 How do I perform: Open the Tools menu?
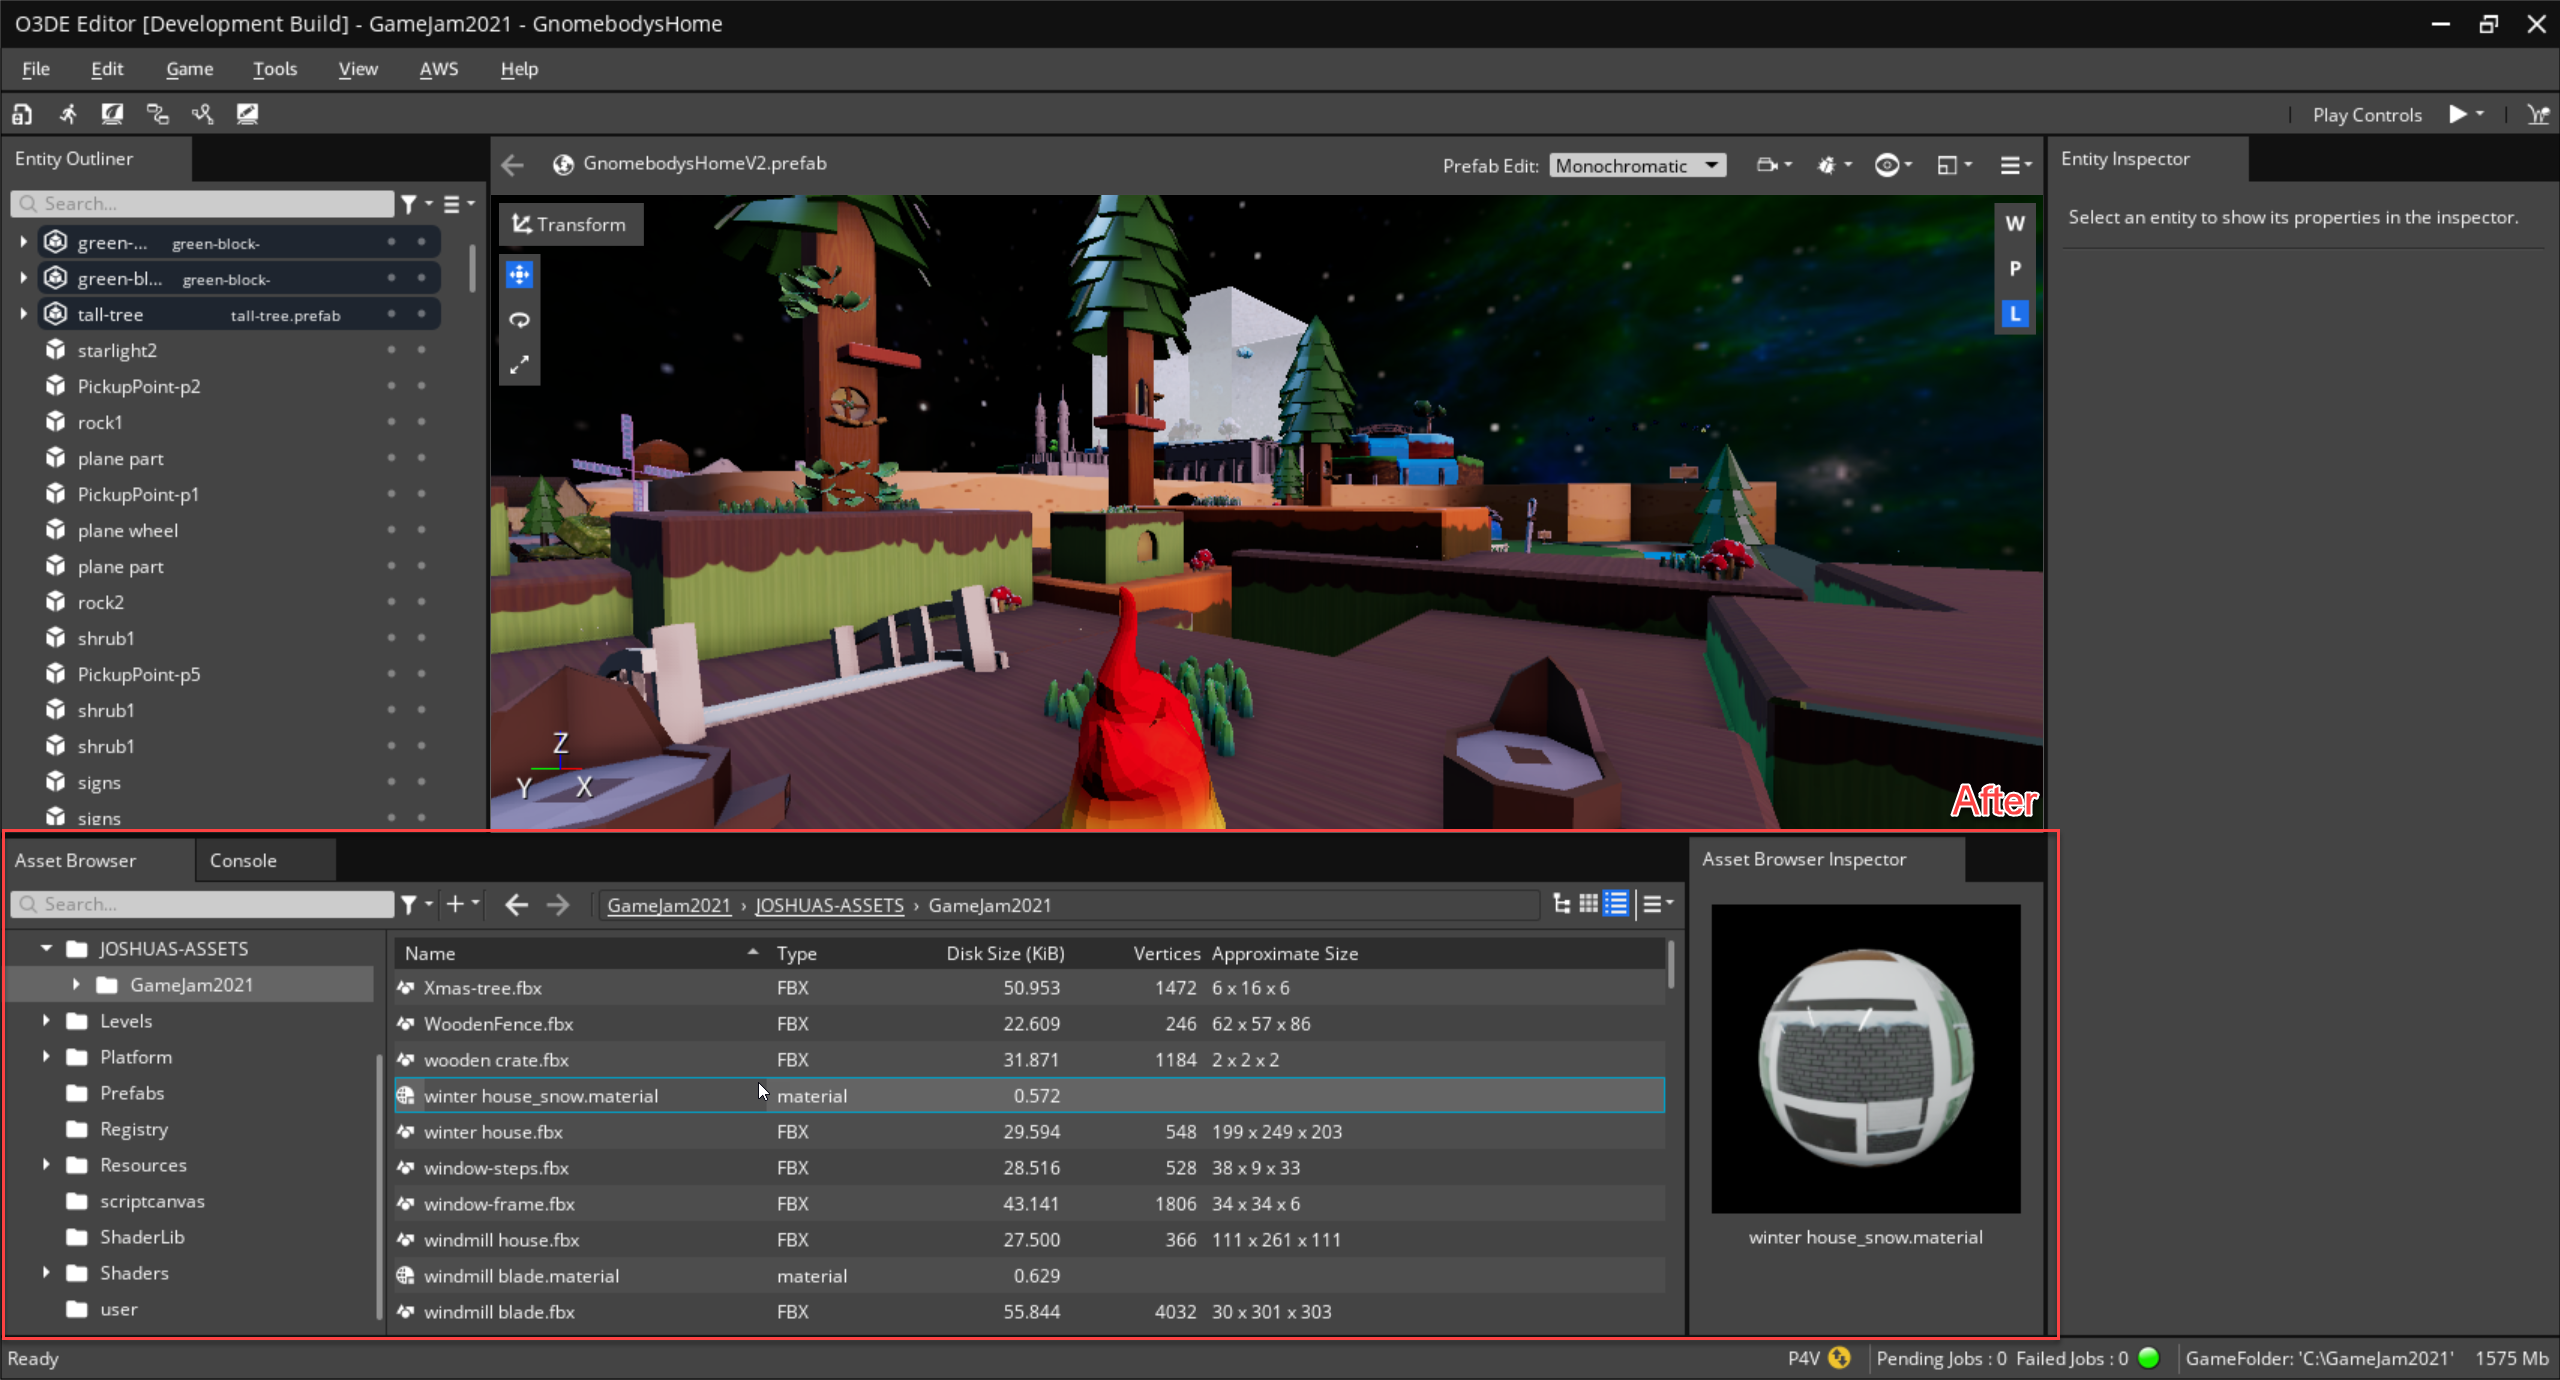click(274, 69)
